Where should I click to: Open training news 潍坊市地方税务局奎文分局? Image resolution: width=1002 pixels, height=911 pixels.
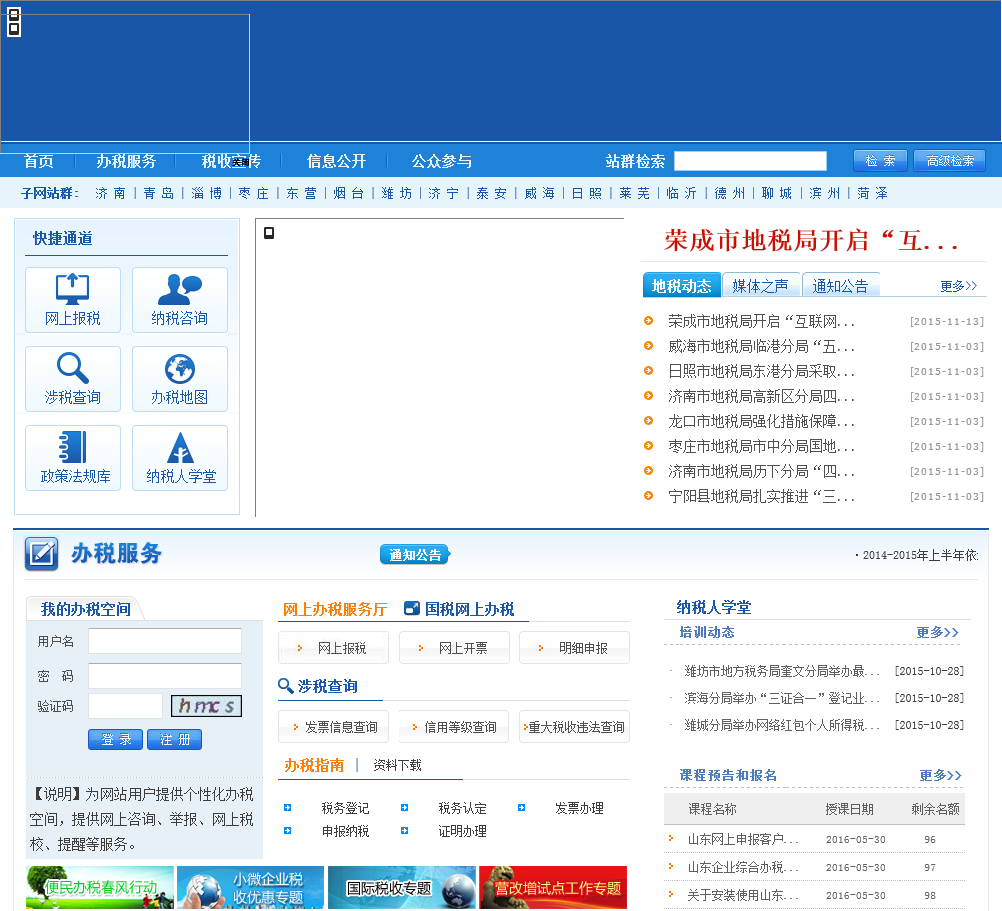coord(782,671)
